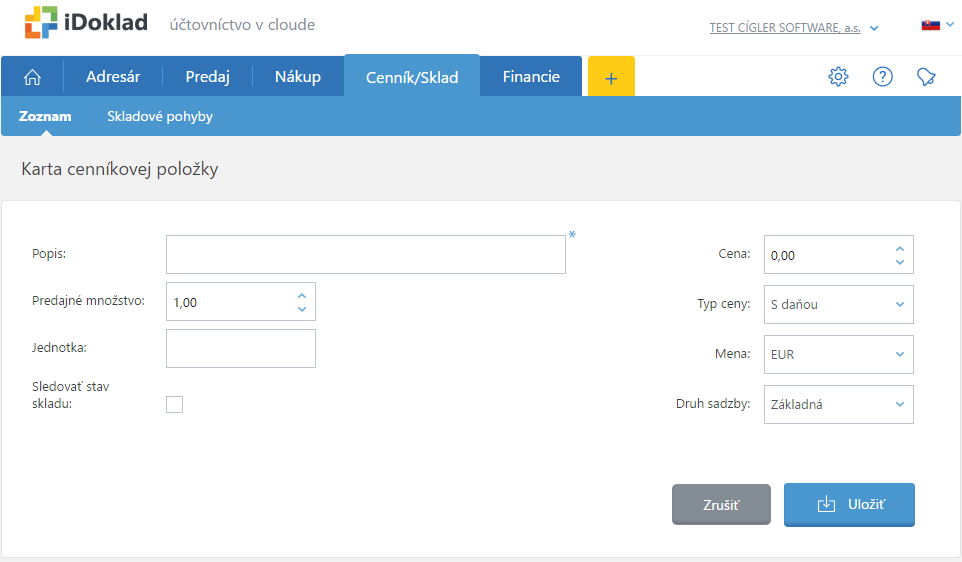
Task: Click the yellow plus quick-add button
Action: pyautogui.click(x=611, y=77)
